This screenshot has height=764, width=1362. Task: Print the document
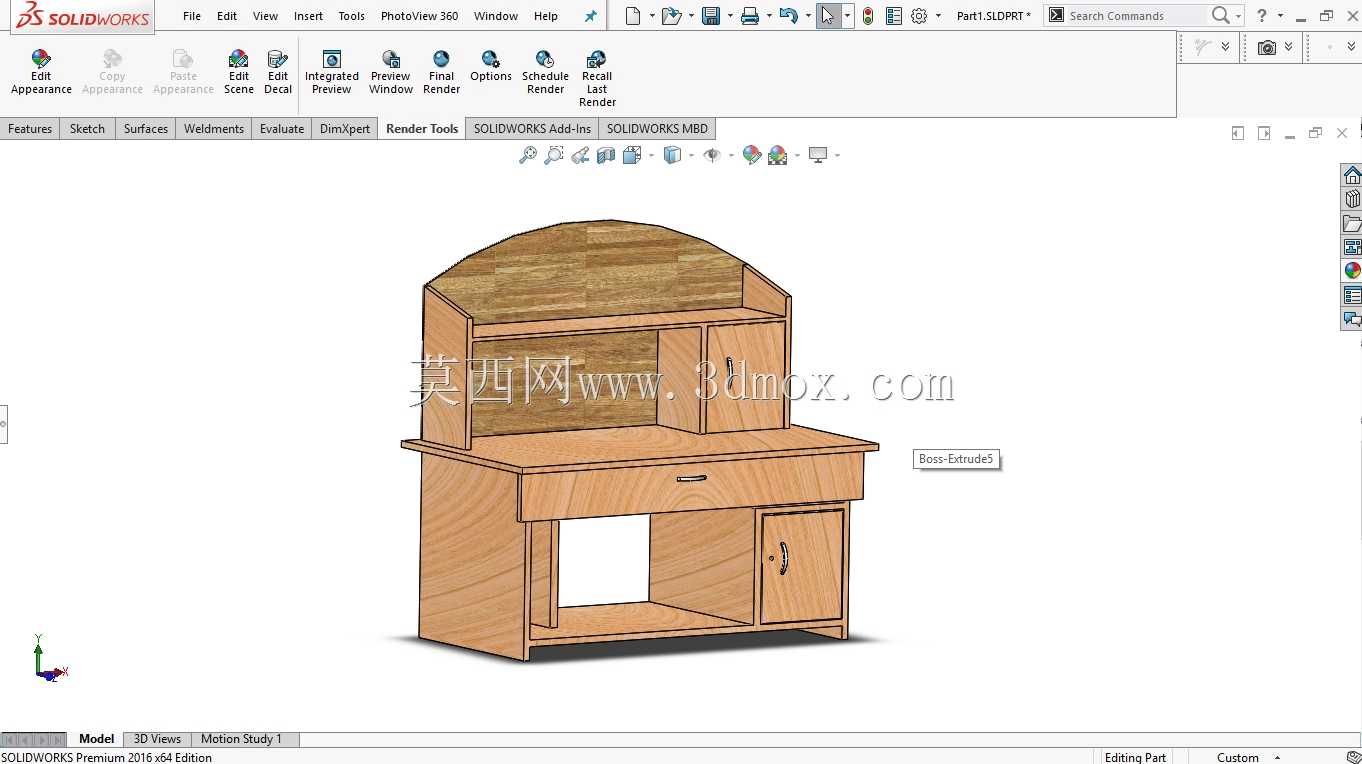pyautogui.click(x=750, y=16)
